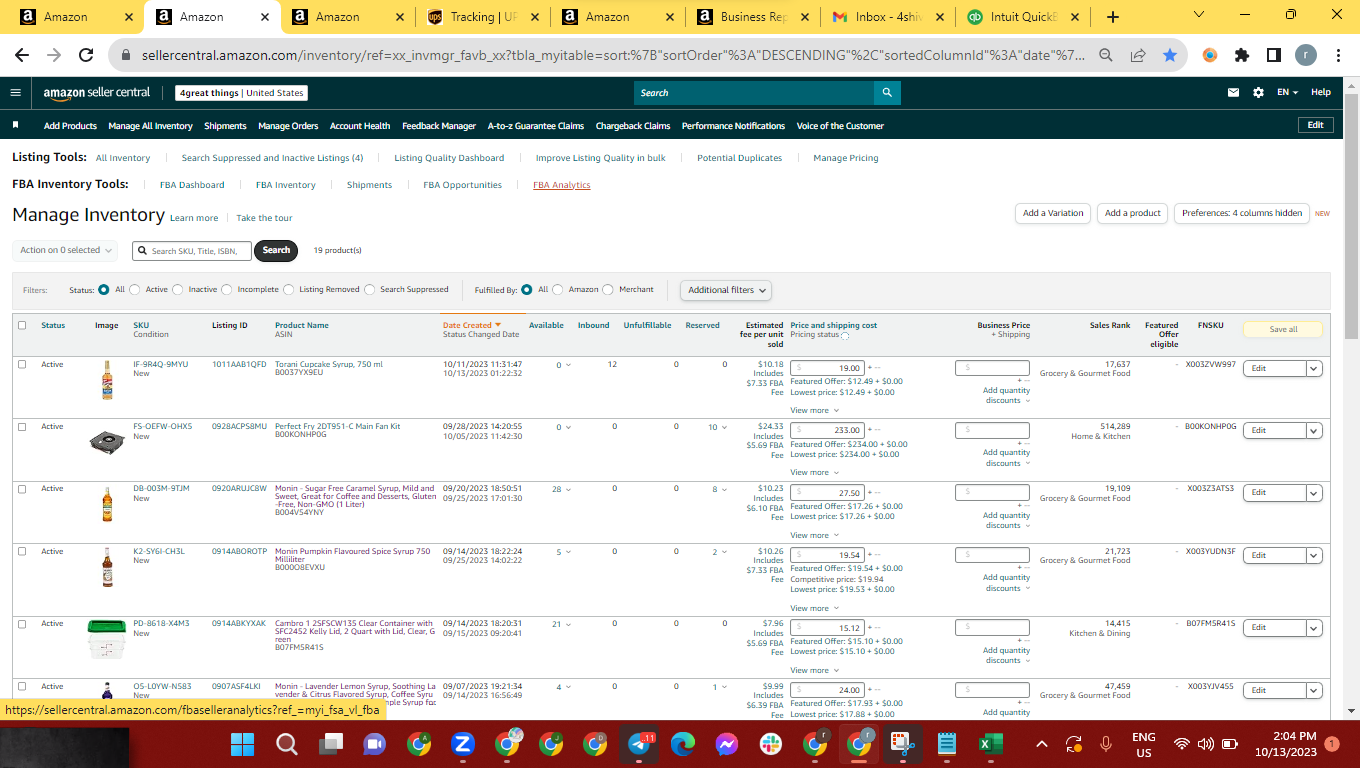
Task: Expand the Additional filters dropdown
Action: click(x=727, y=290)
